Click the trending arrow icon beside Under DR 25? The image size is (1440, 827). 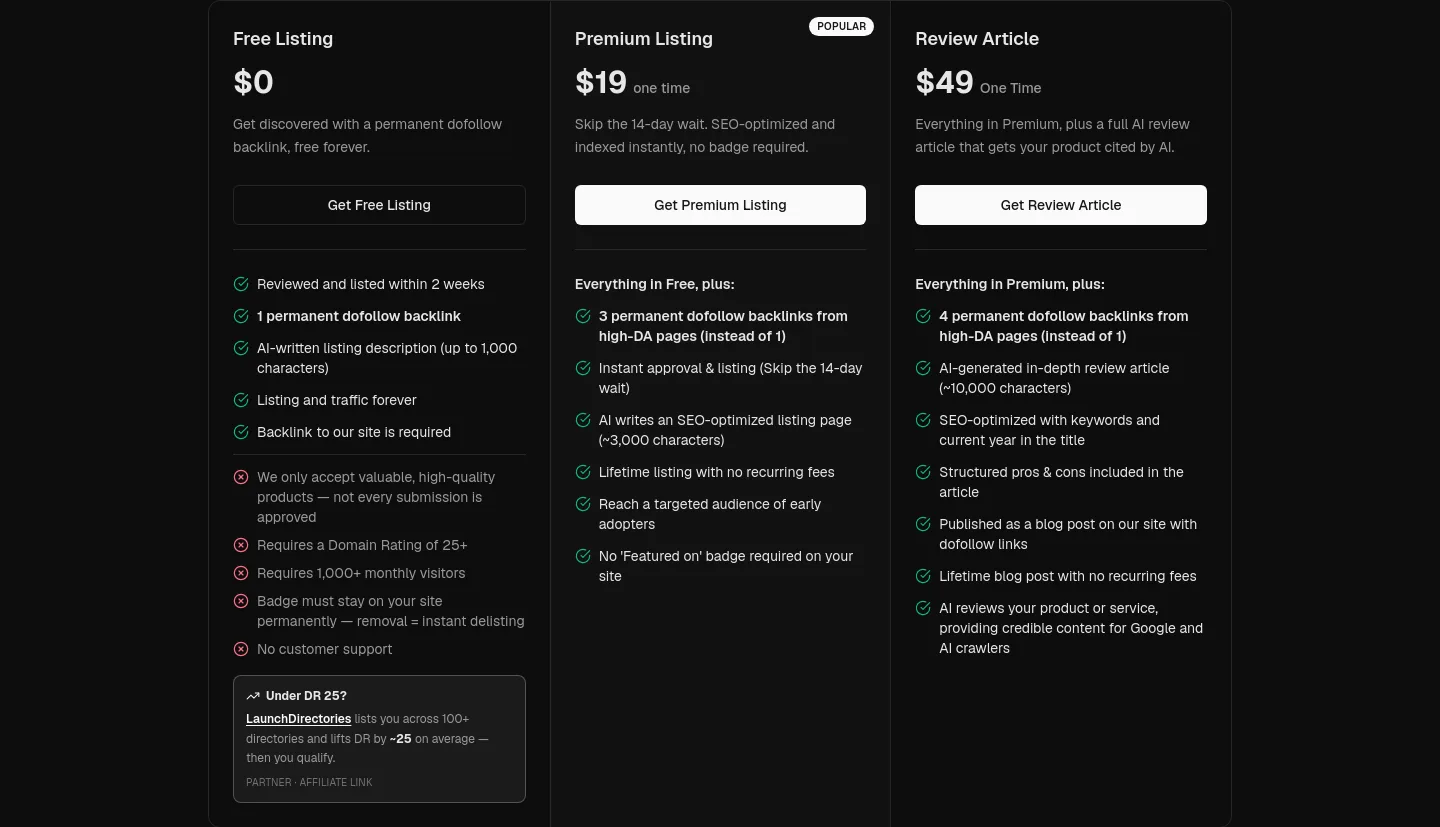[253, 696]
